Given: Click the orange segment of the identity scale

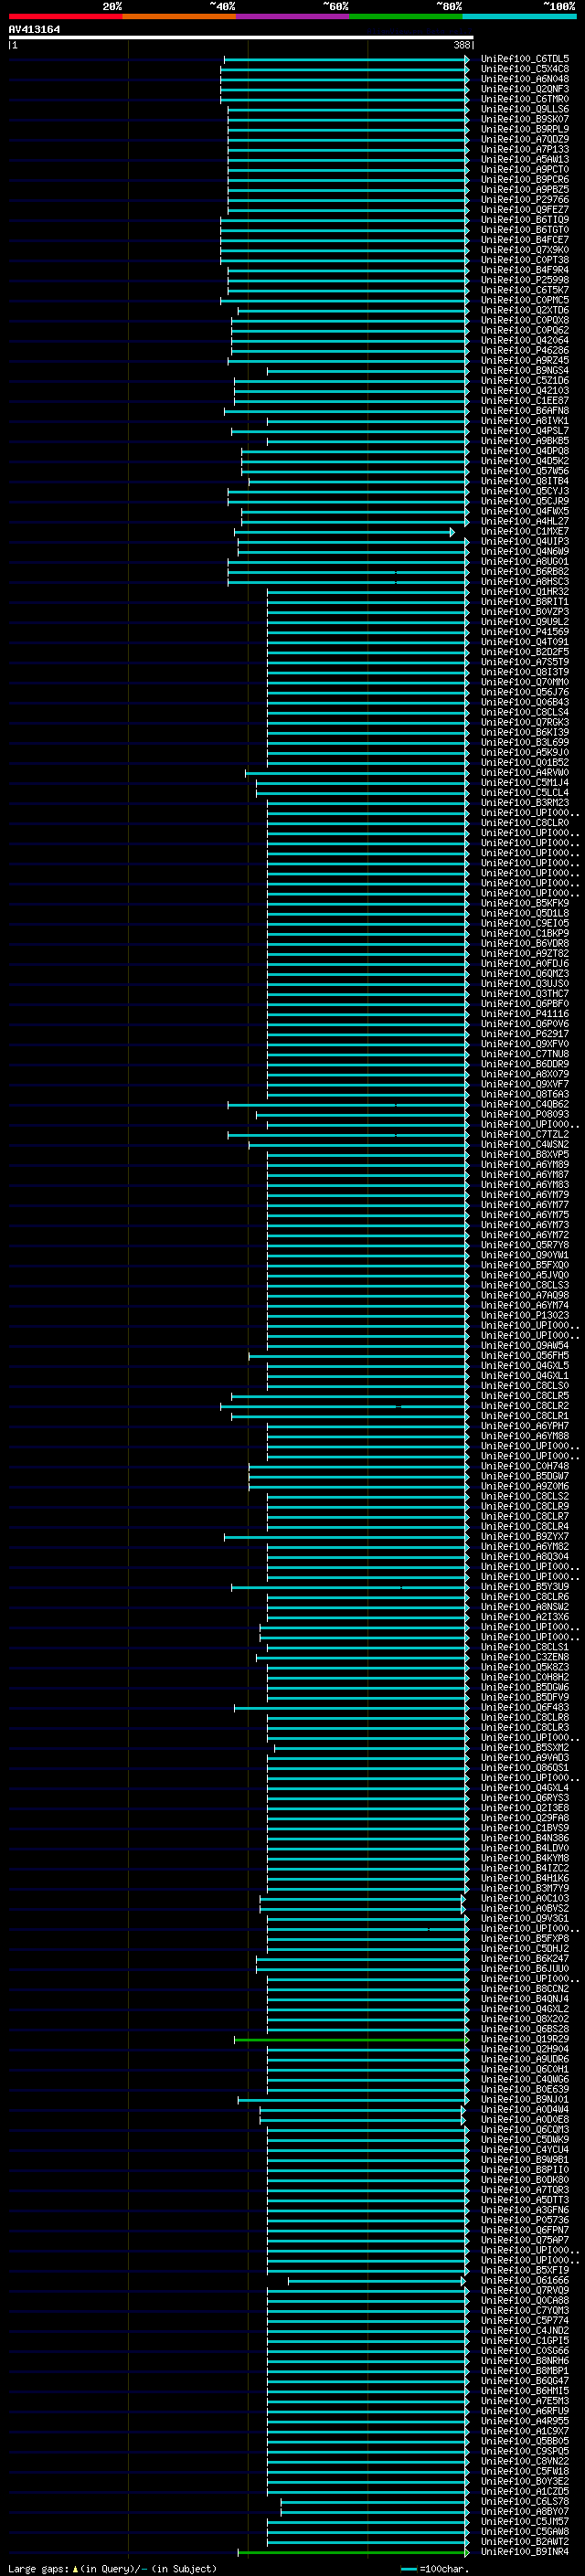Looking at the screenshot, I should pos(179,16).
